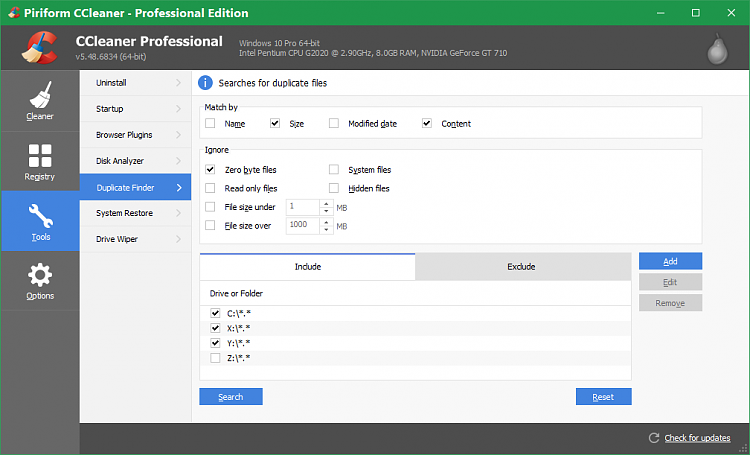Screen dimensions: 750x455
Task: Click the chevron next to Duplicate Finder
Action: coord(179,188)
